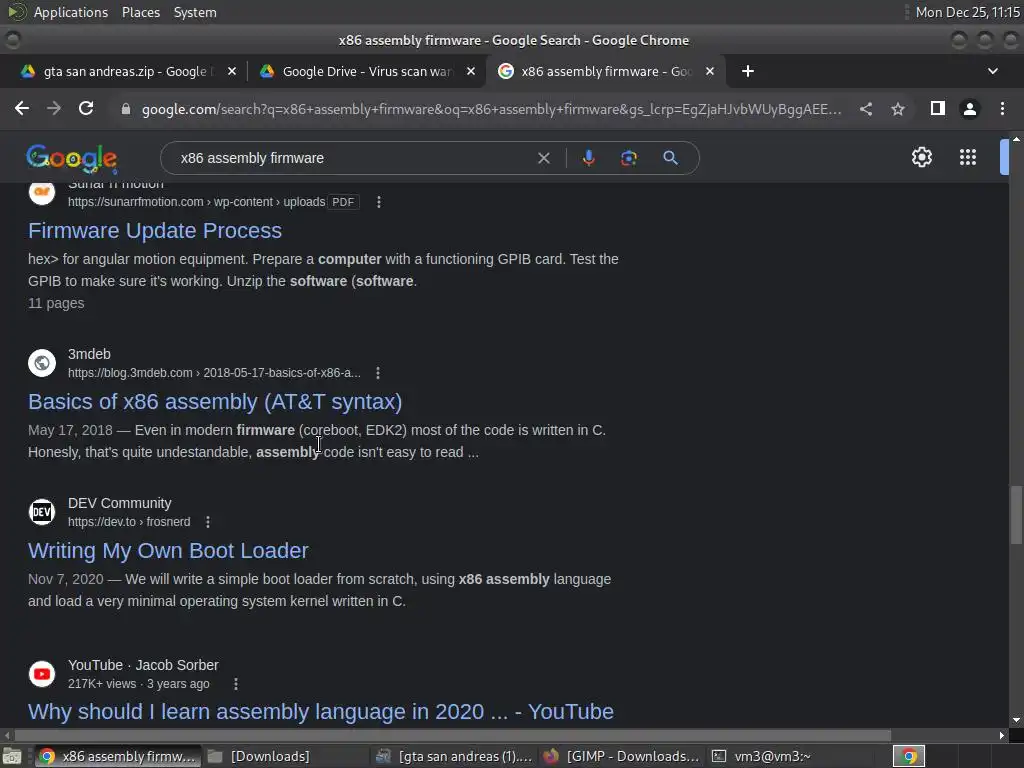Close the x86 assembly firmware tab
The height and width of the screenshot is (768, 1024).
tap(710, 71)
